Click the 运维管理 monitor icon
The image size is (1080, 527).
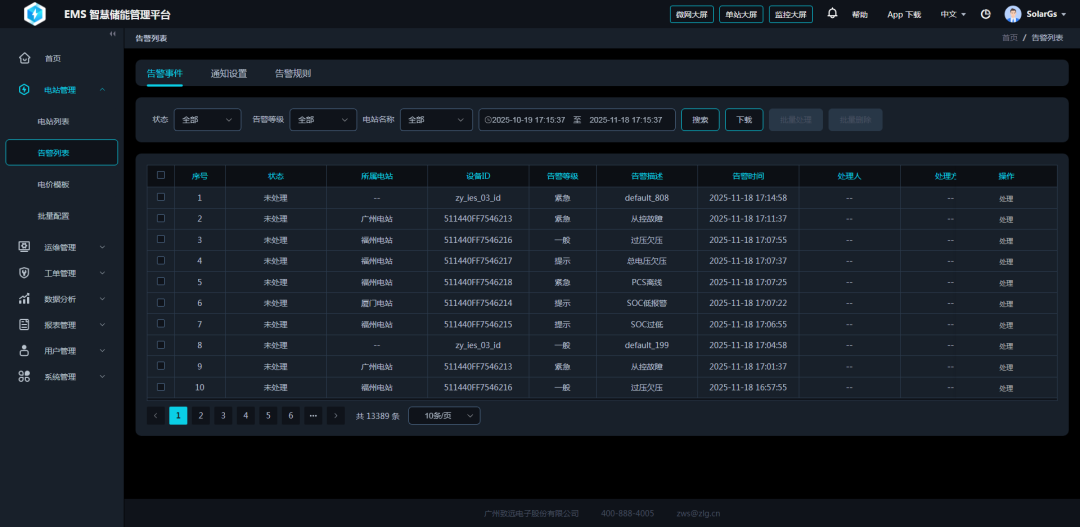coord(25,247)
